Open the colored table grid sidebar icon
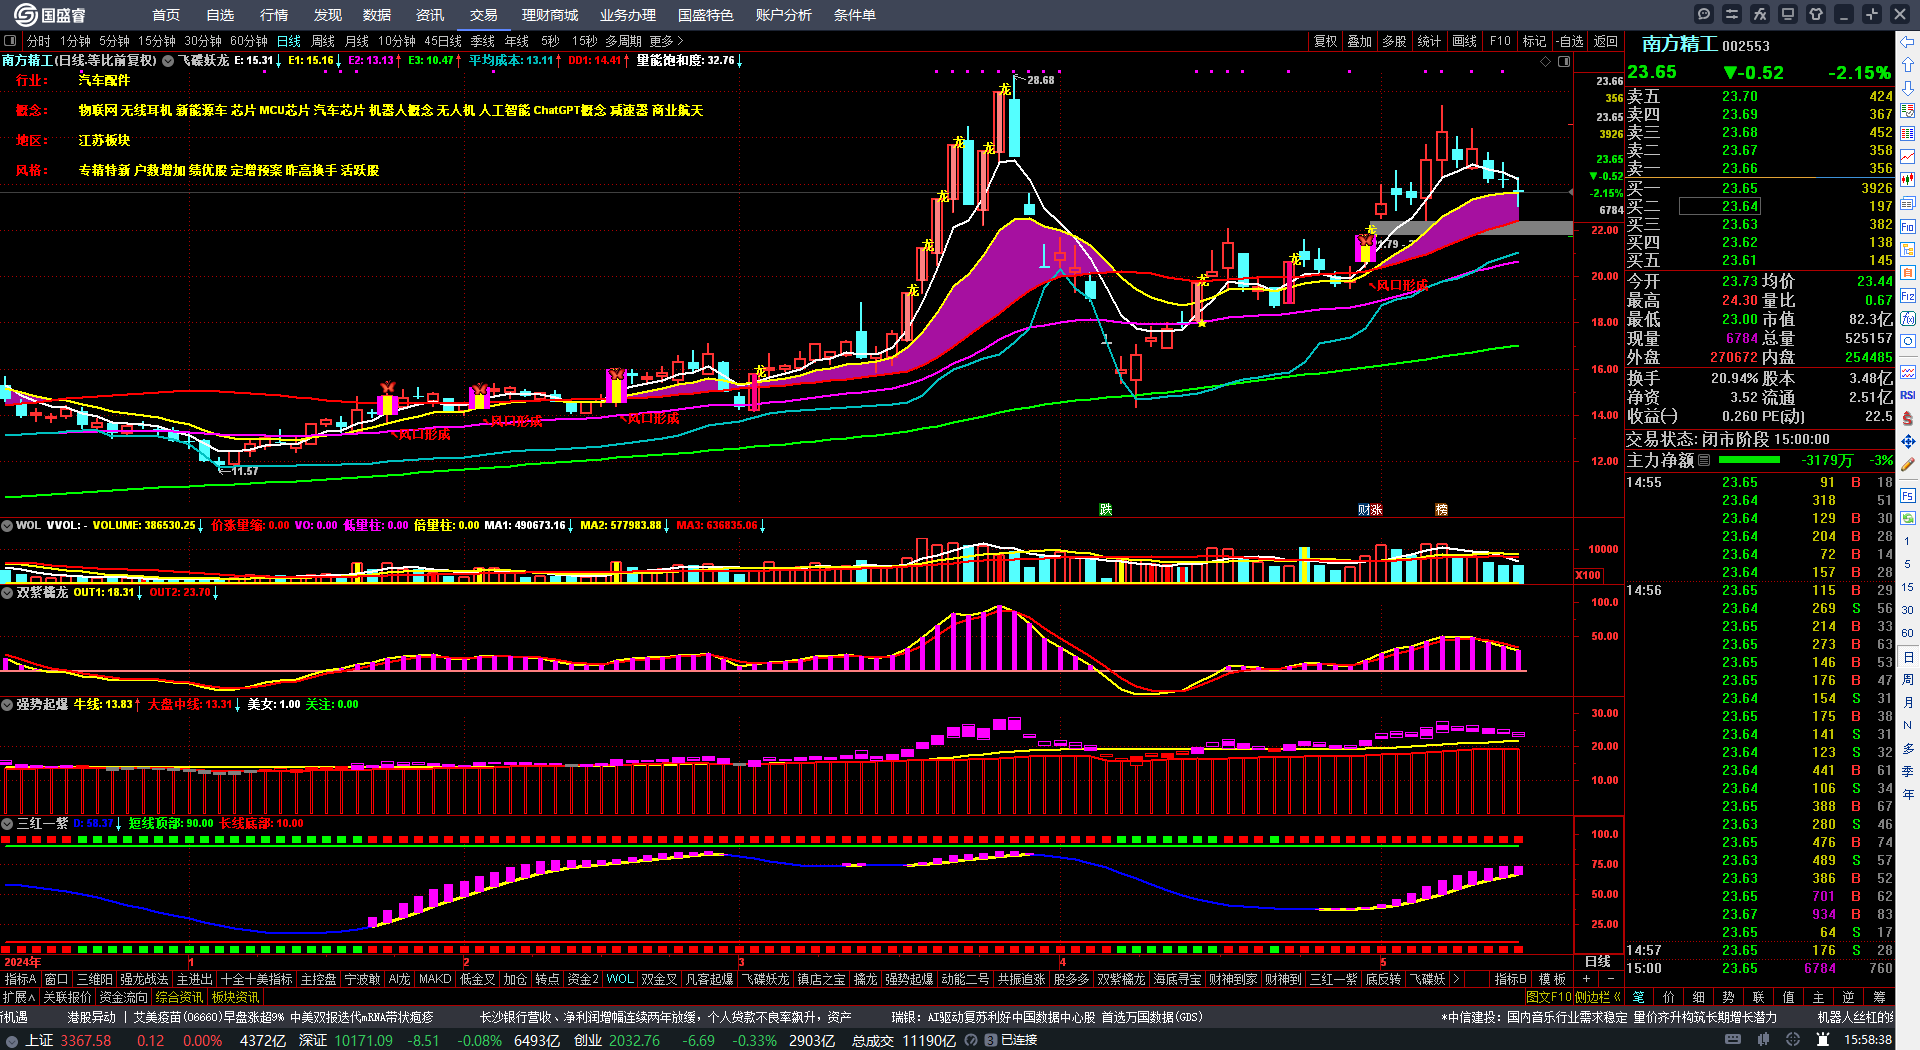The image size is (1920, 1050). (1908, 134)
